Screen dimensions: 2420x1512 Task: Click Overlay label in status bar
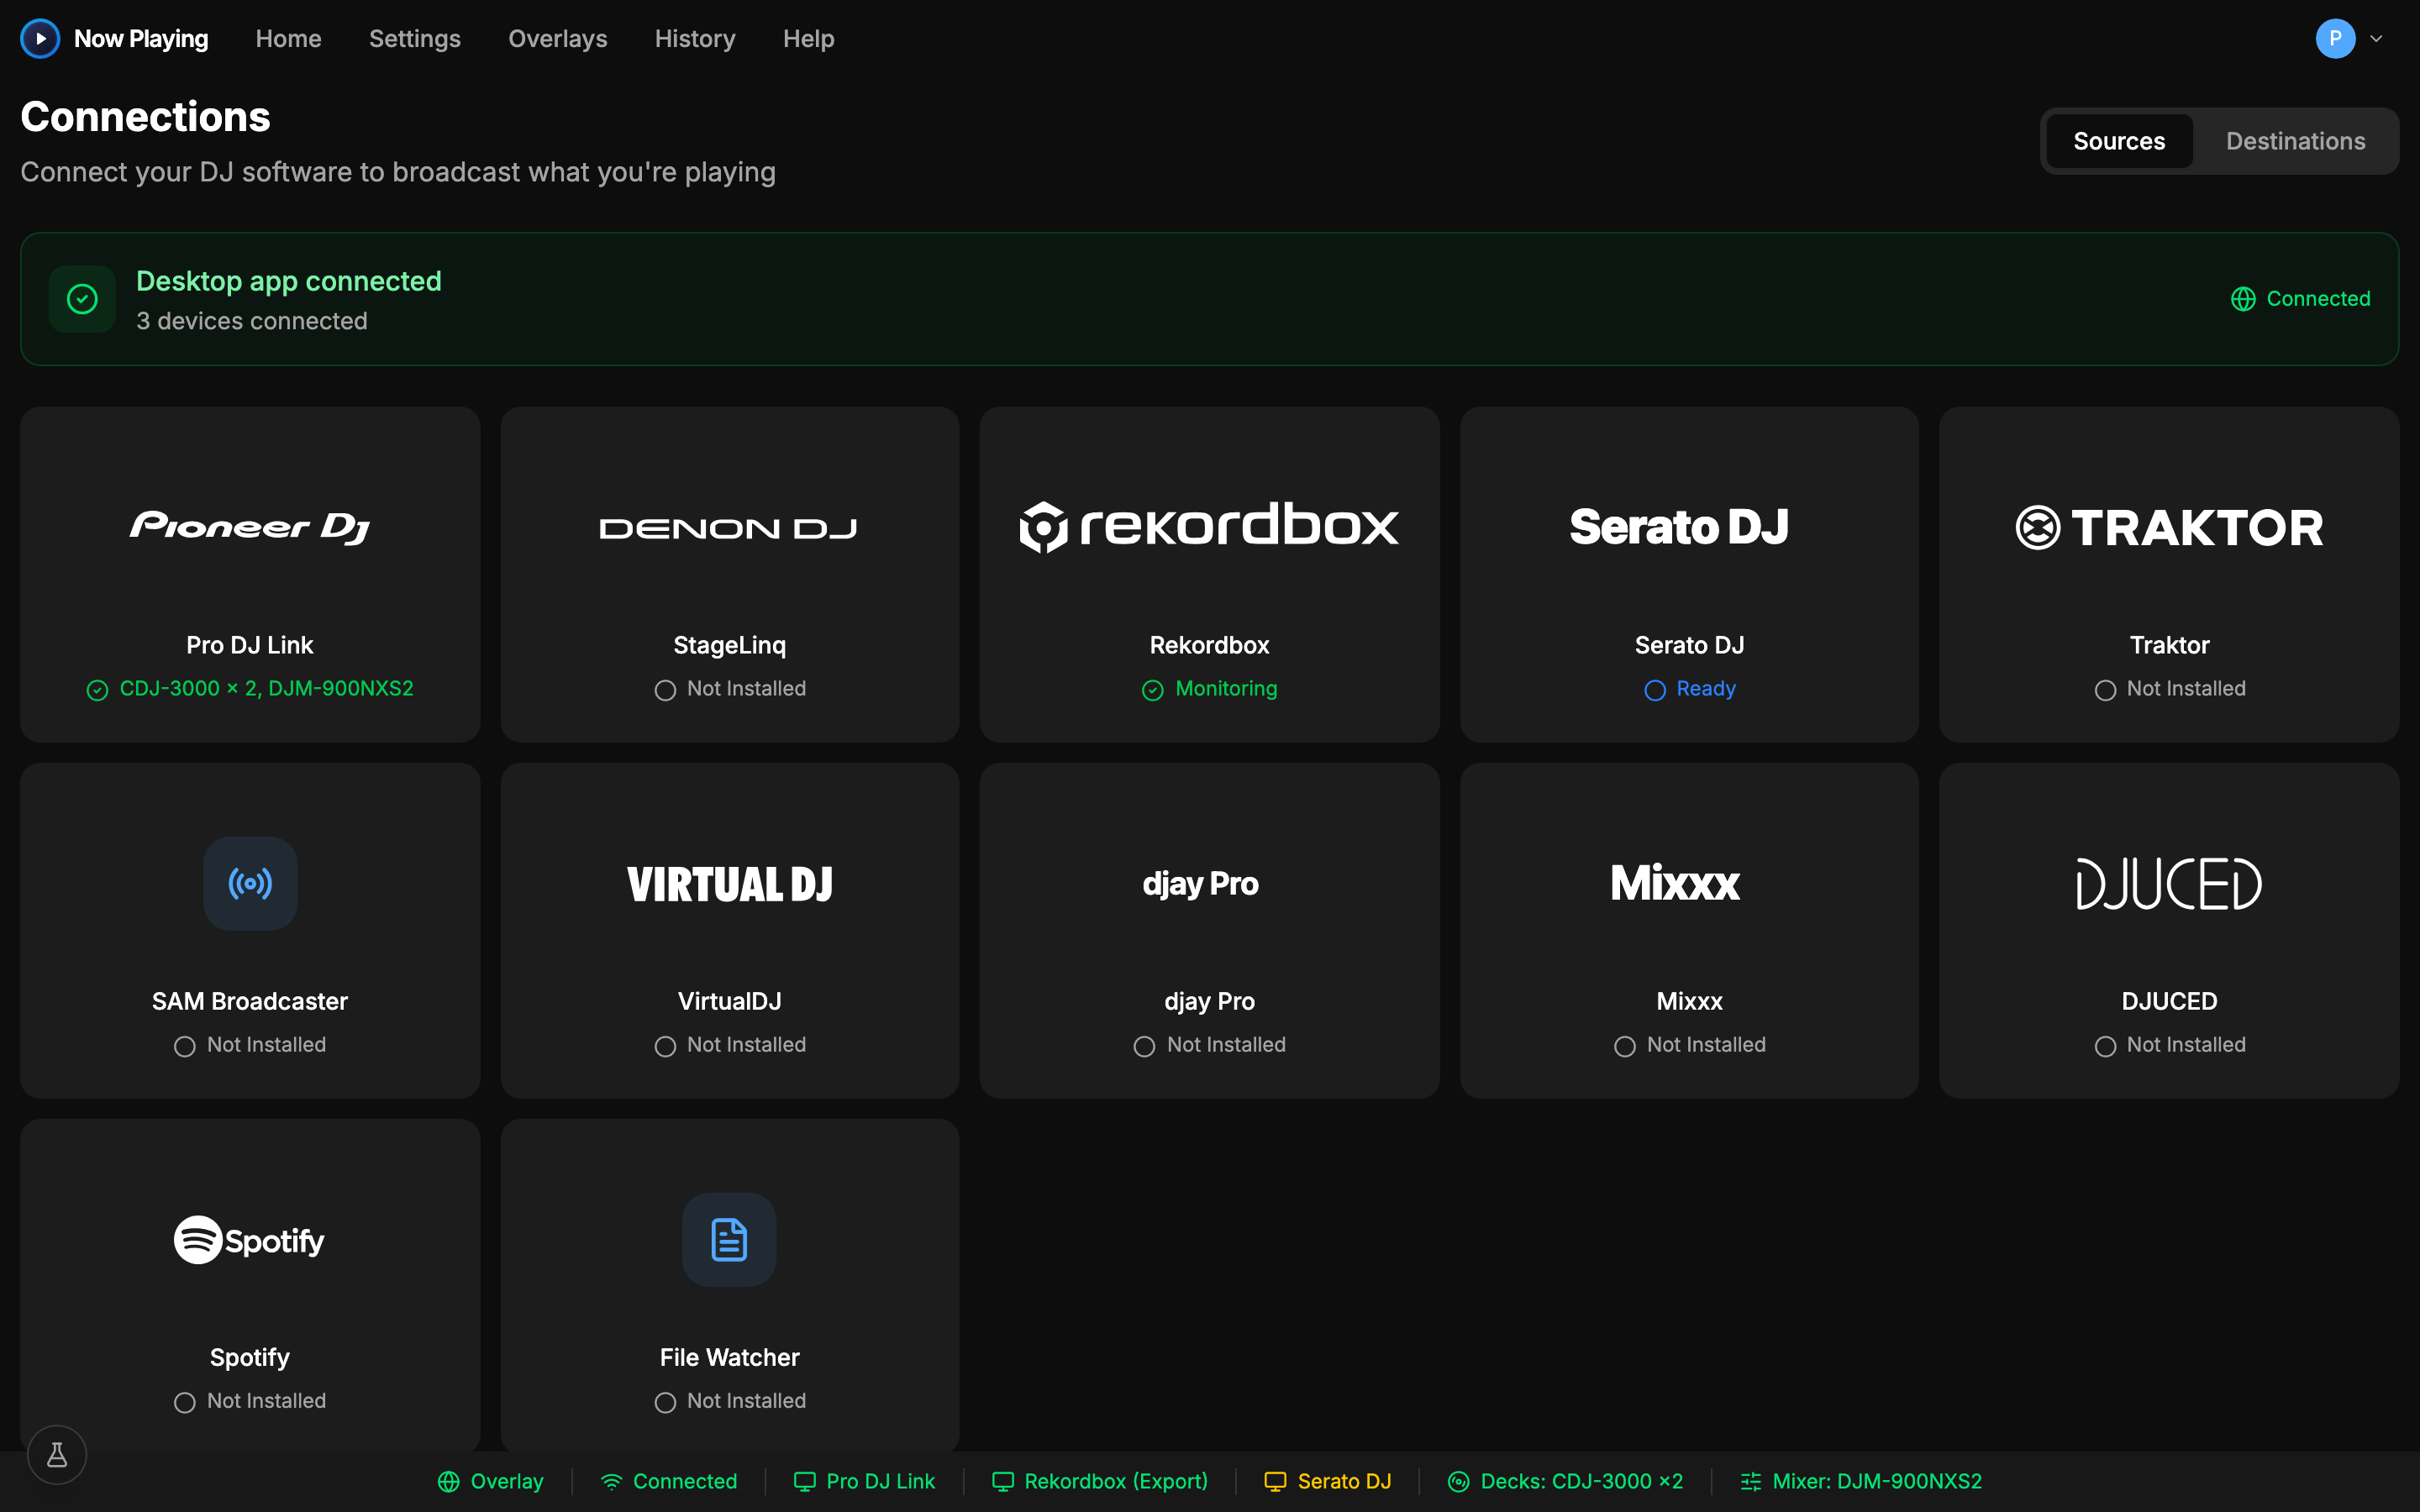506,1481
